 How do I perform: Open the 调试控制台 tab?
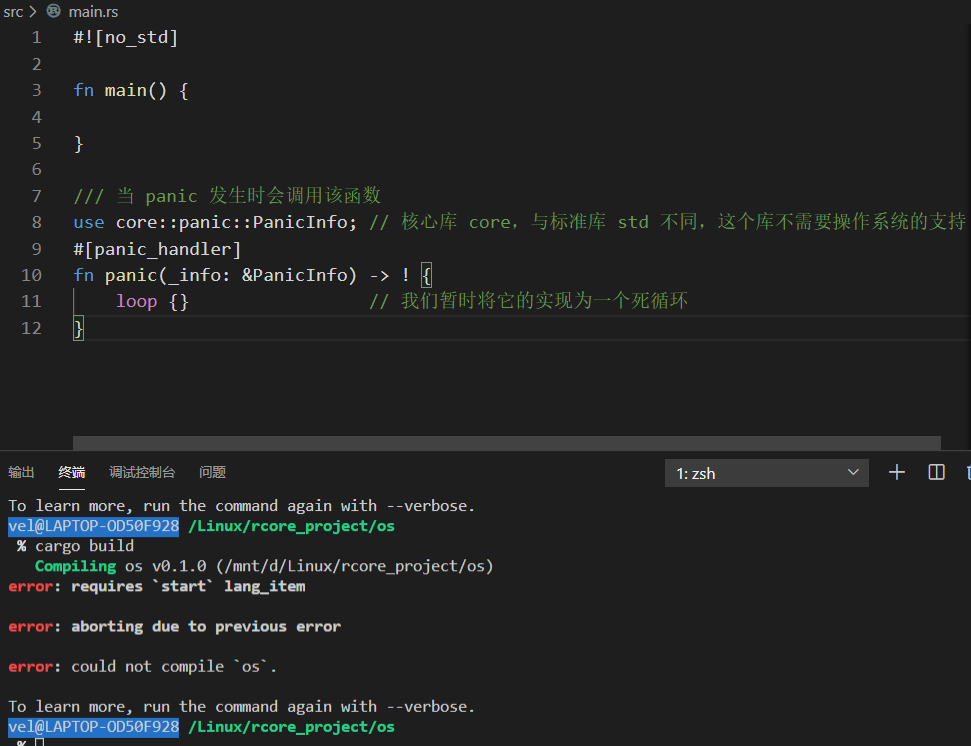[x=142, y=472]
